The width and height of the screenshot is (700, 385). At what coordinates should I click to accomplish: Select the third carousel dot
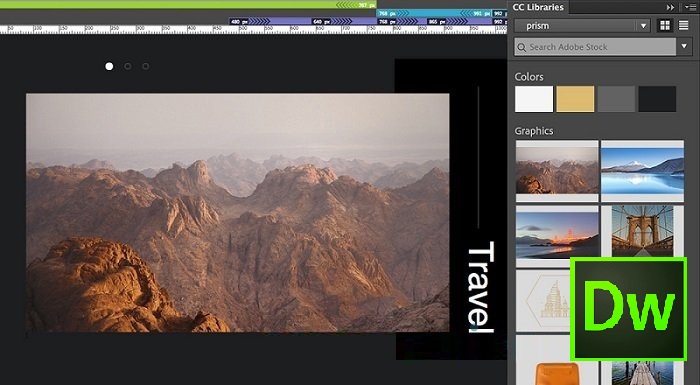[146, 67]
